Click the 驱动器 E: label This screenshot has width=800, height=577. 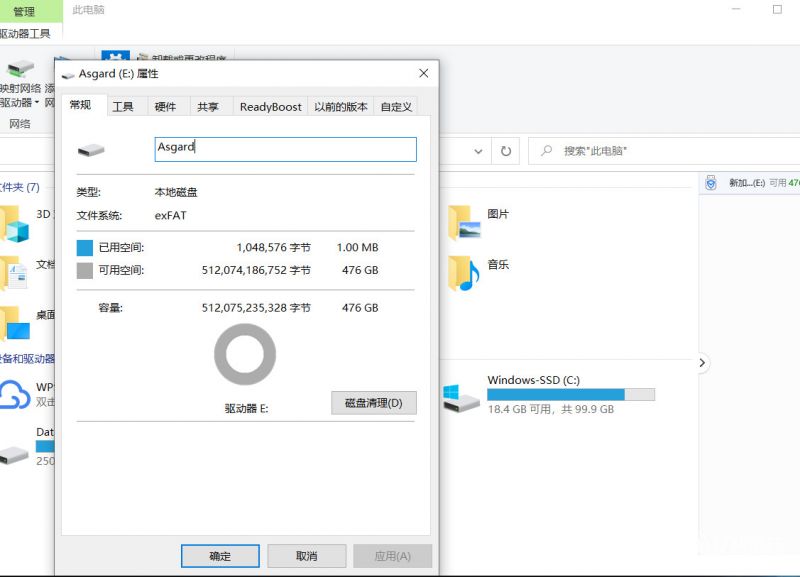pos(246,409)
